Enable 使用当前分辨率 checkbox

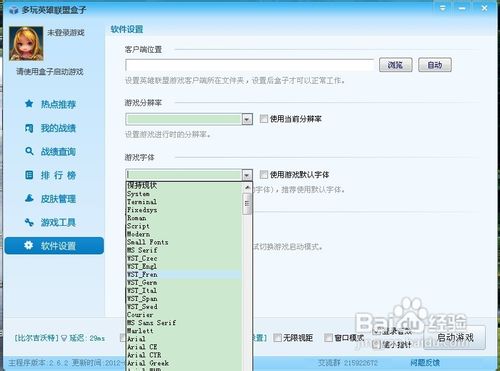click(264, 119)
